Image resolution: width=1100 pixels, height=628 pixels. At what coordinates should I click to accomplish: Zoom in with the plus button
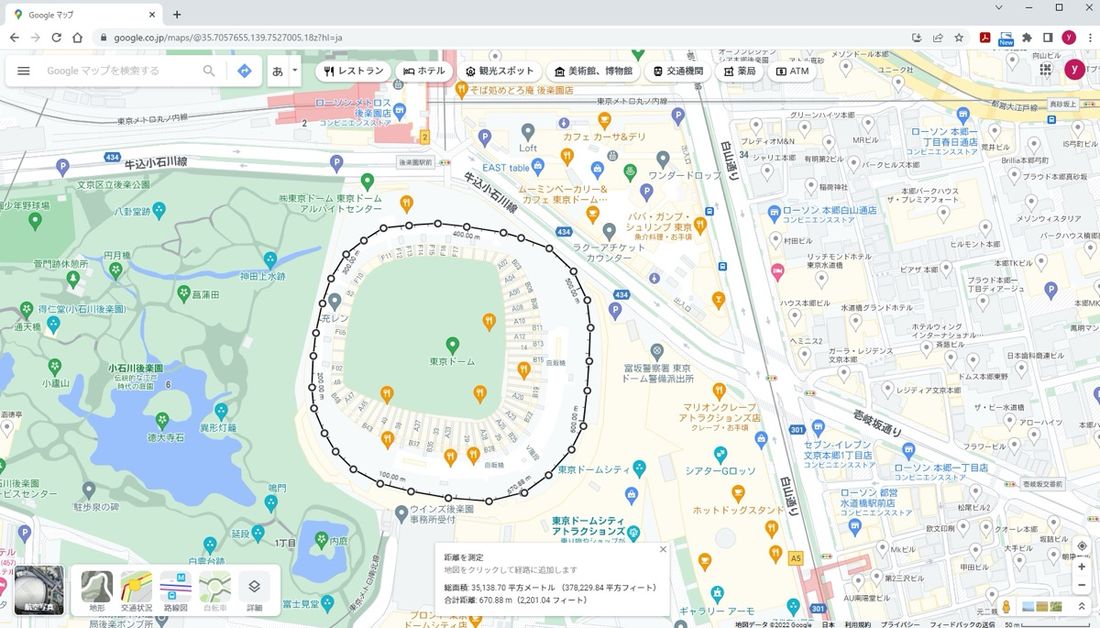coord(1082,565)
